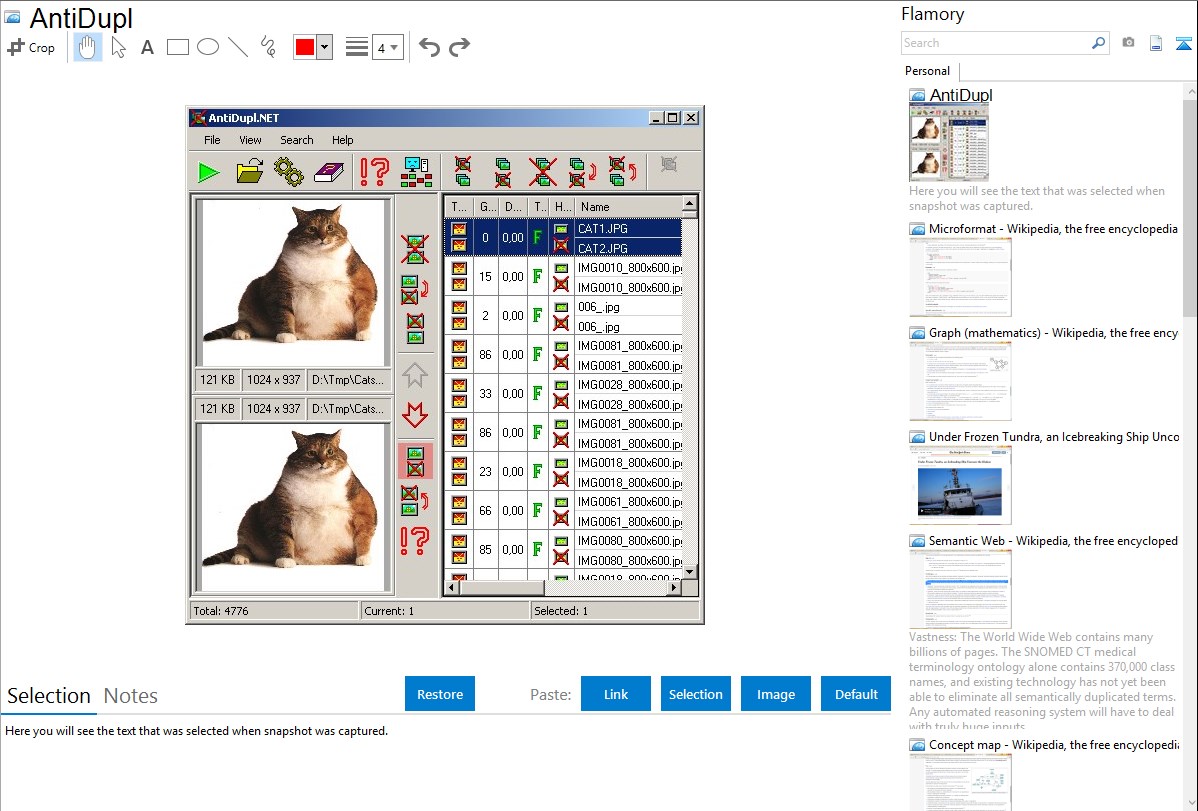Click the paste Link button
The height and width of the screenshot is (811, 1198).
tap(616, 693)
